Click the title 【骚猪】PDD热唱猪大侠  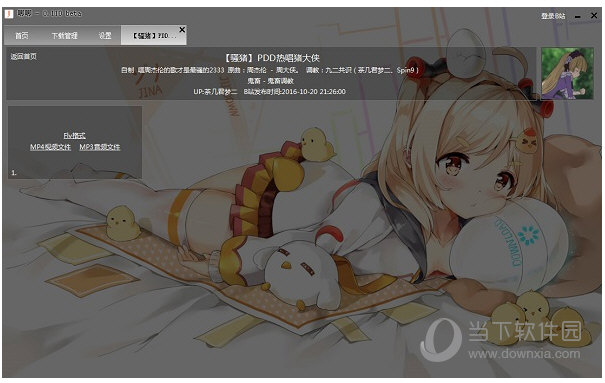(272, 58)
